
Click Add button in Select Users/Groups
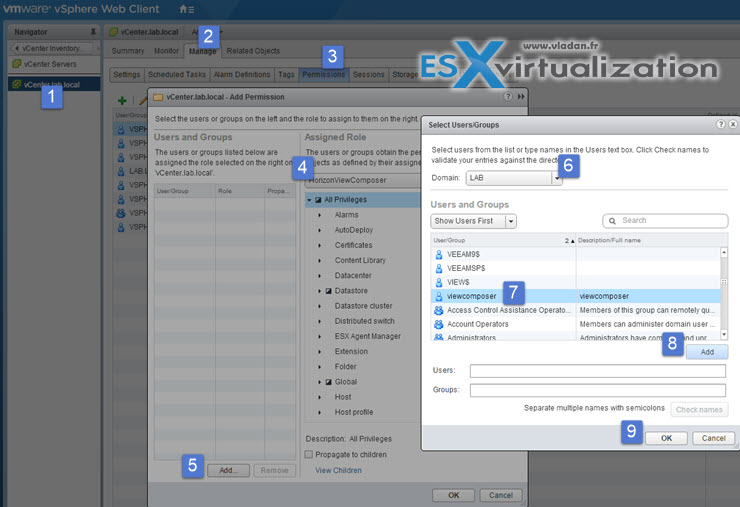click(x=707, y=352)
